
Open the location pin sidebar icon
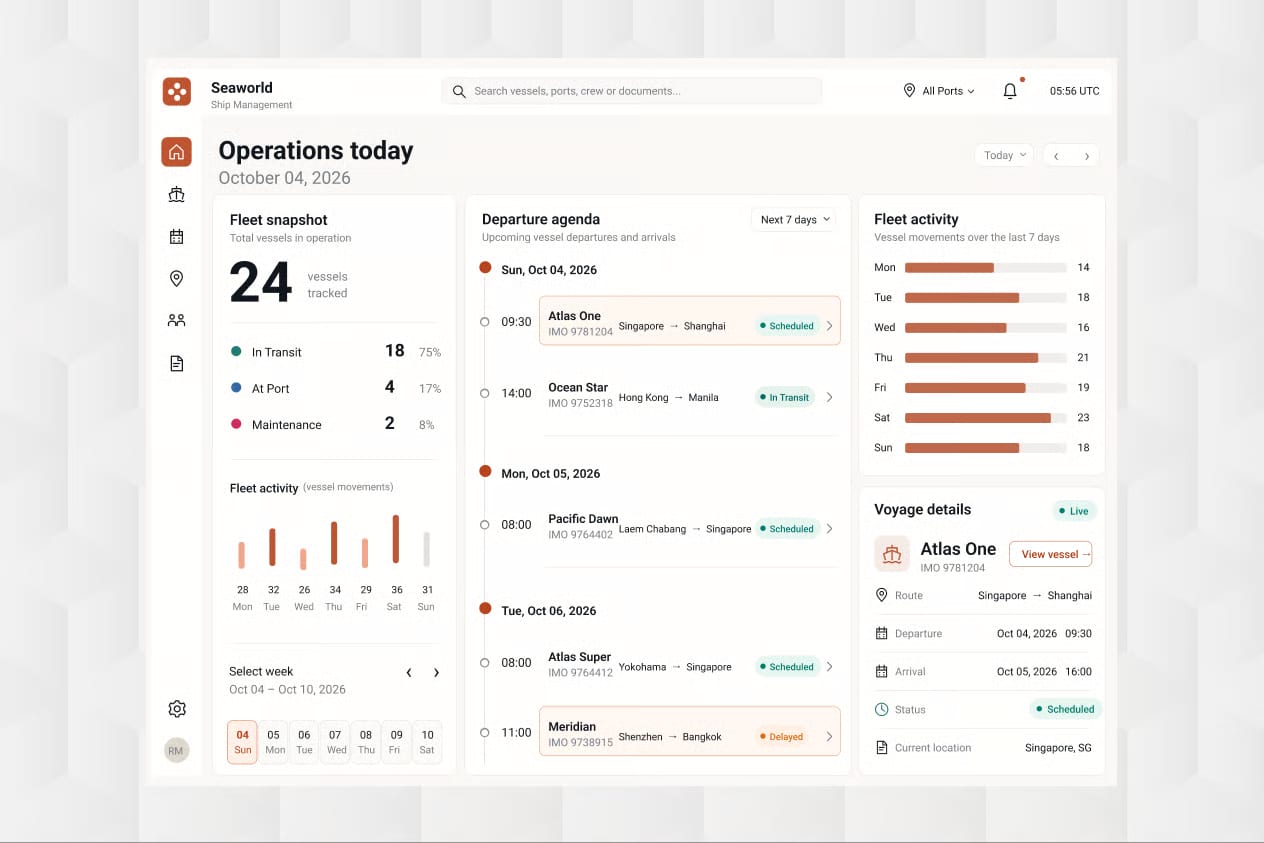[x=177, y=279]
